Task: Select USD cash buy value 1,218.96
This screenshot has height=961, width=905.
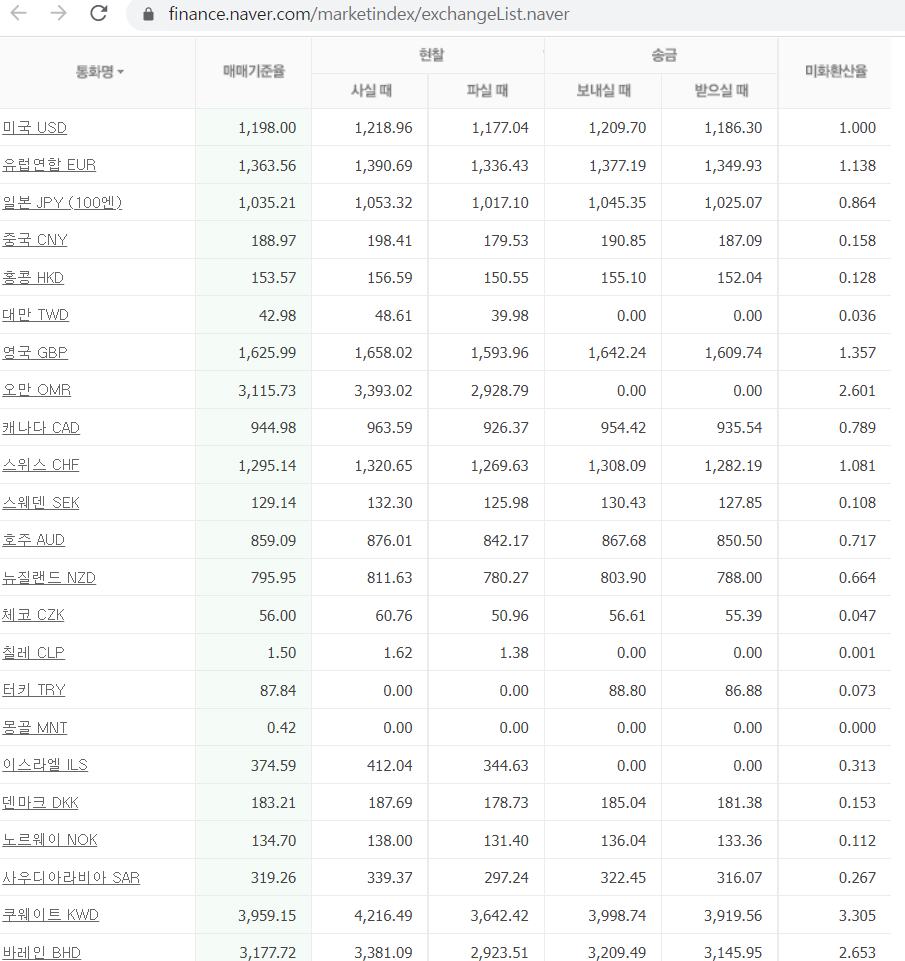Action: coord(384,127)
